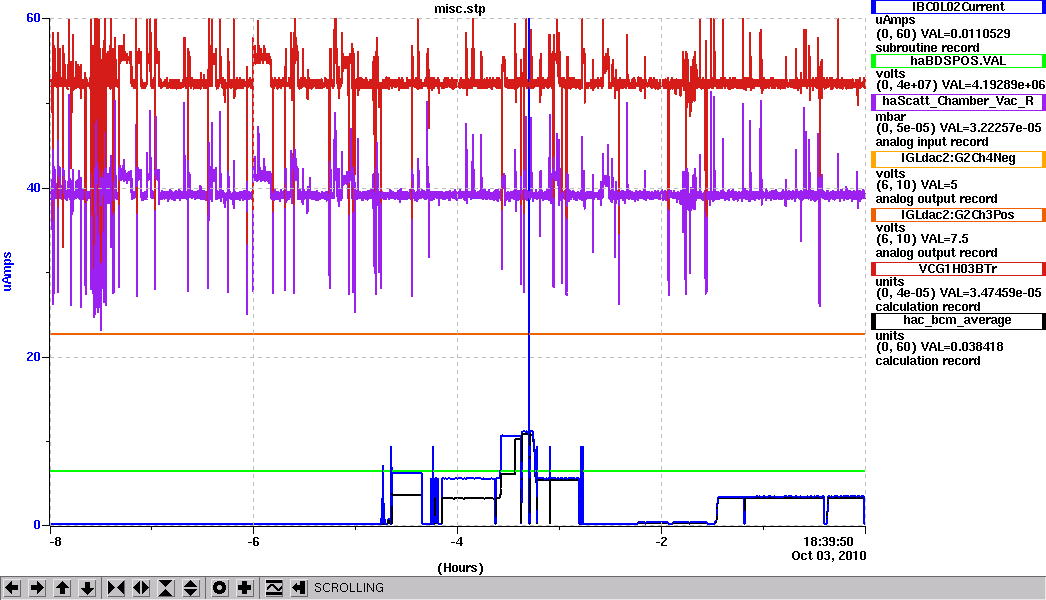
Task: Shift the graph down with the down arrow
Action: click(87, 588)
